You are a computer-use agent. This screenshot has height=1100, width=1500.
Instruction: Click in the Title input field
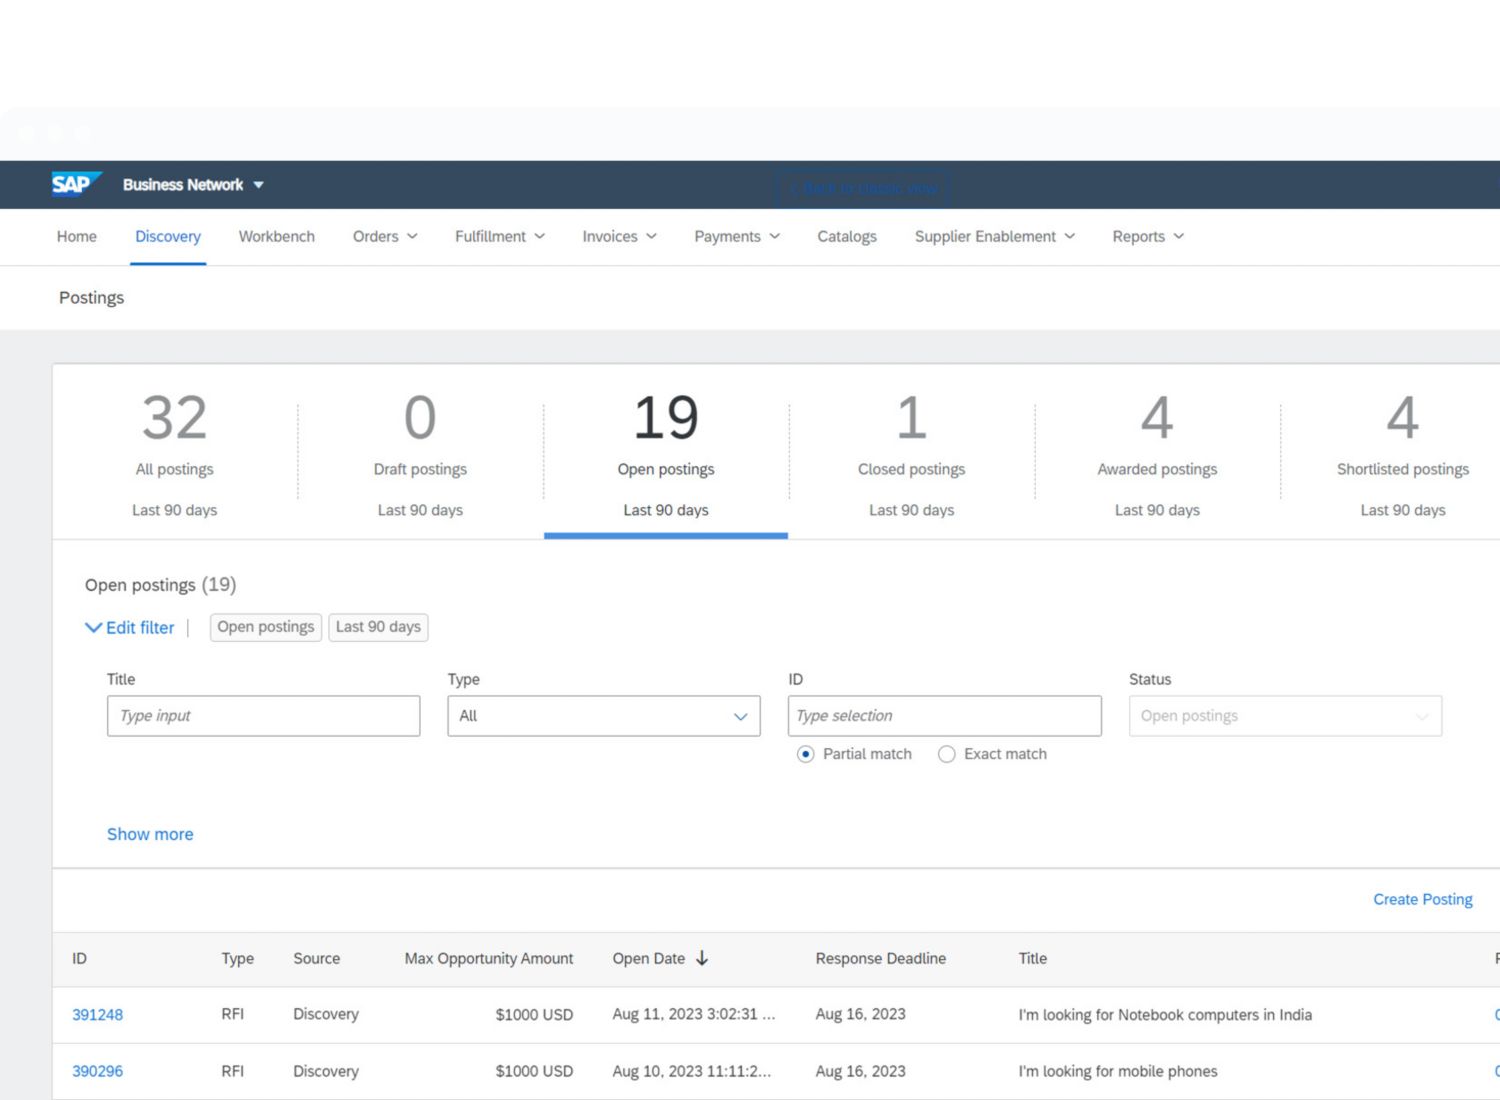(x=263, y=716)
